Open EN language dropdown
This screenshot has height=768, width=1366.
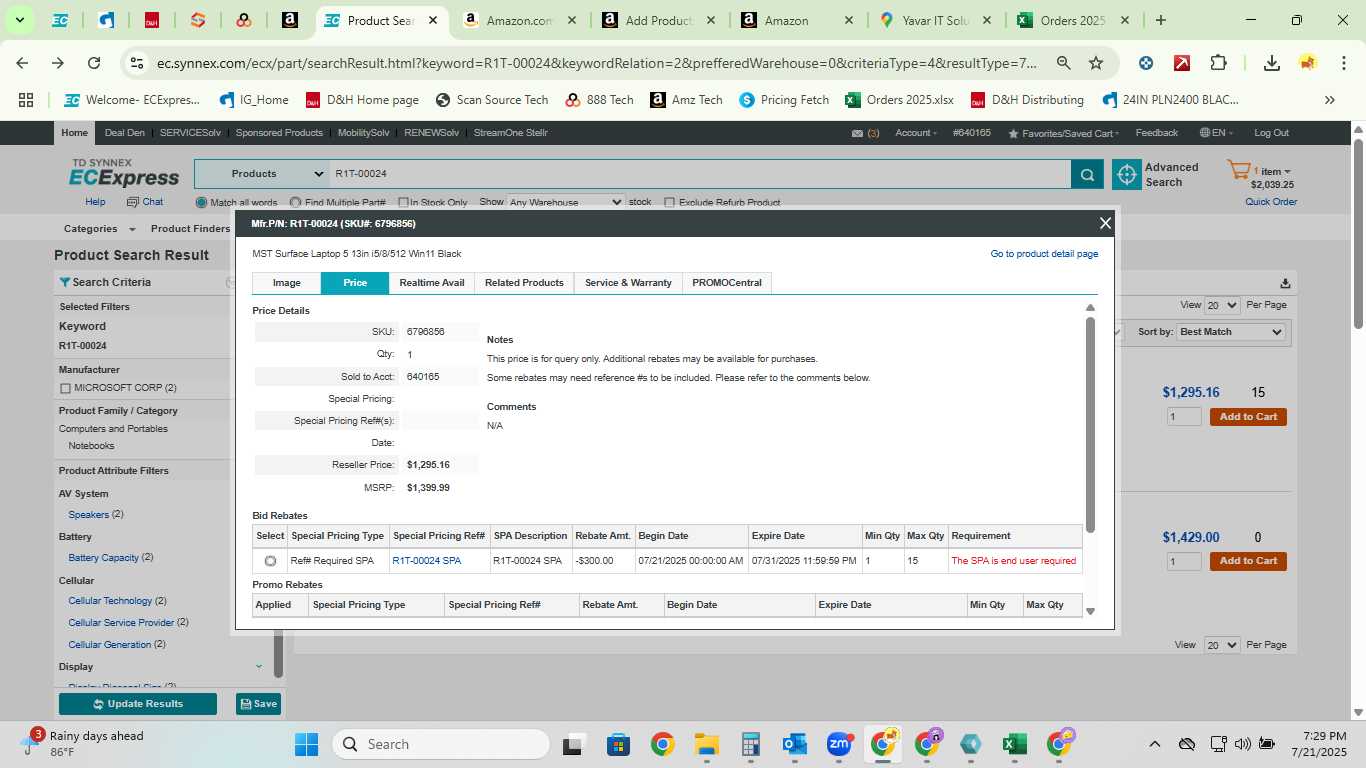click(x=1217, y=133)
